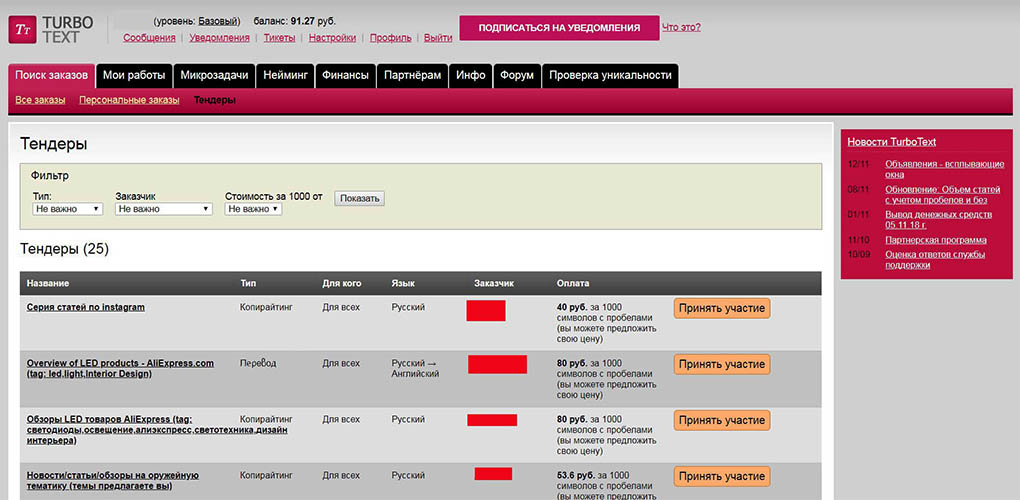Open the Микрозадачи tab
The height and width of the screenshot is (500, 1020).
click(x=215, y=75)
